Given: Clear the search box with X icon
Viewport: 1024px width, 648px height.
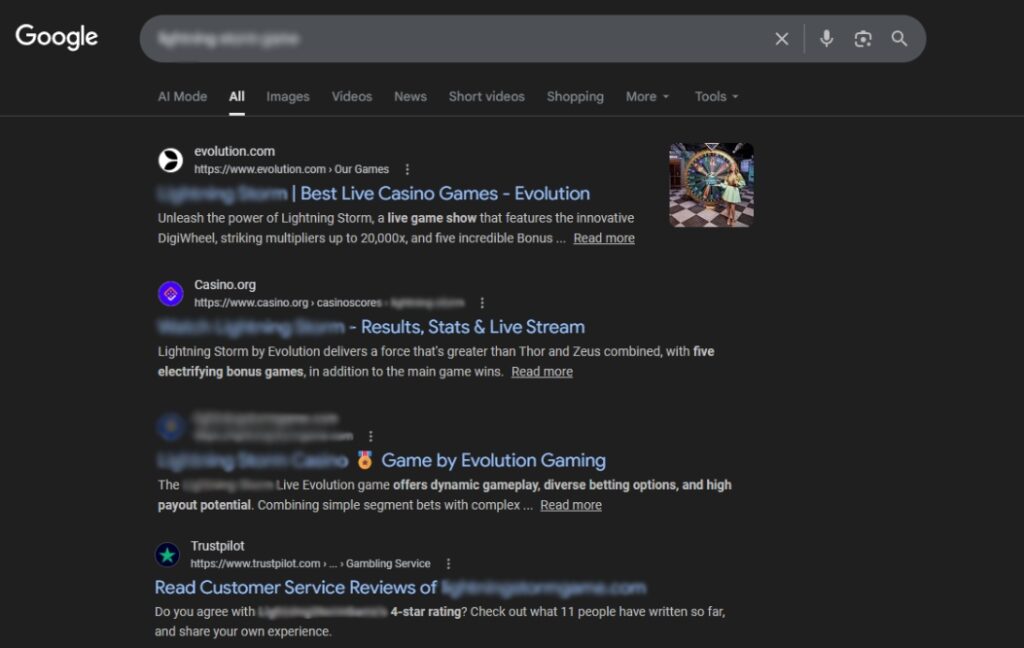Looking at the screenshot, I should (x=782, y=39).
